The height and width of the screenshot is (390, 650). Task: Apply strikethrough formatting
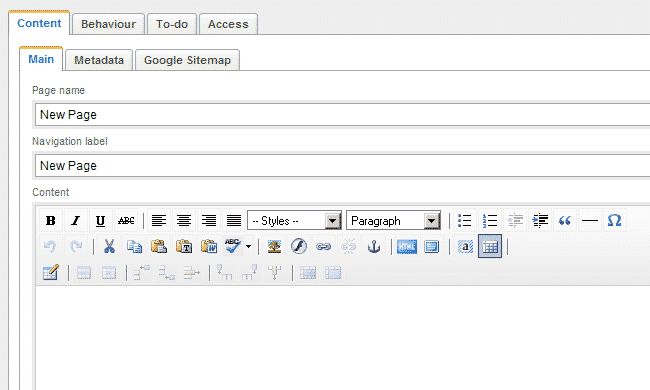click(126, 220)
